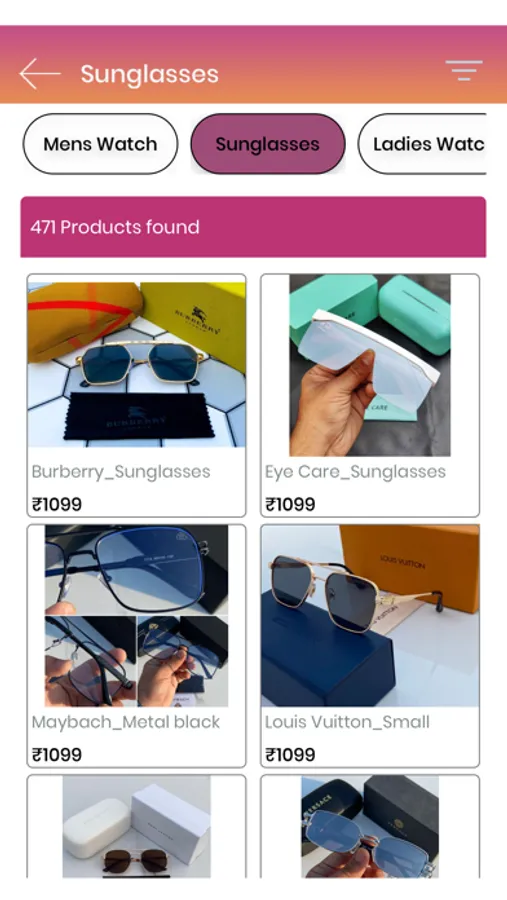The width and height of the screenshot is (507, 900).
Task: Tap the ₹1099 price under Burberry
Action: [x=57, y=505]
